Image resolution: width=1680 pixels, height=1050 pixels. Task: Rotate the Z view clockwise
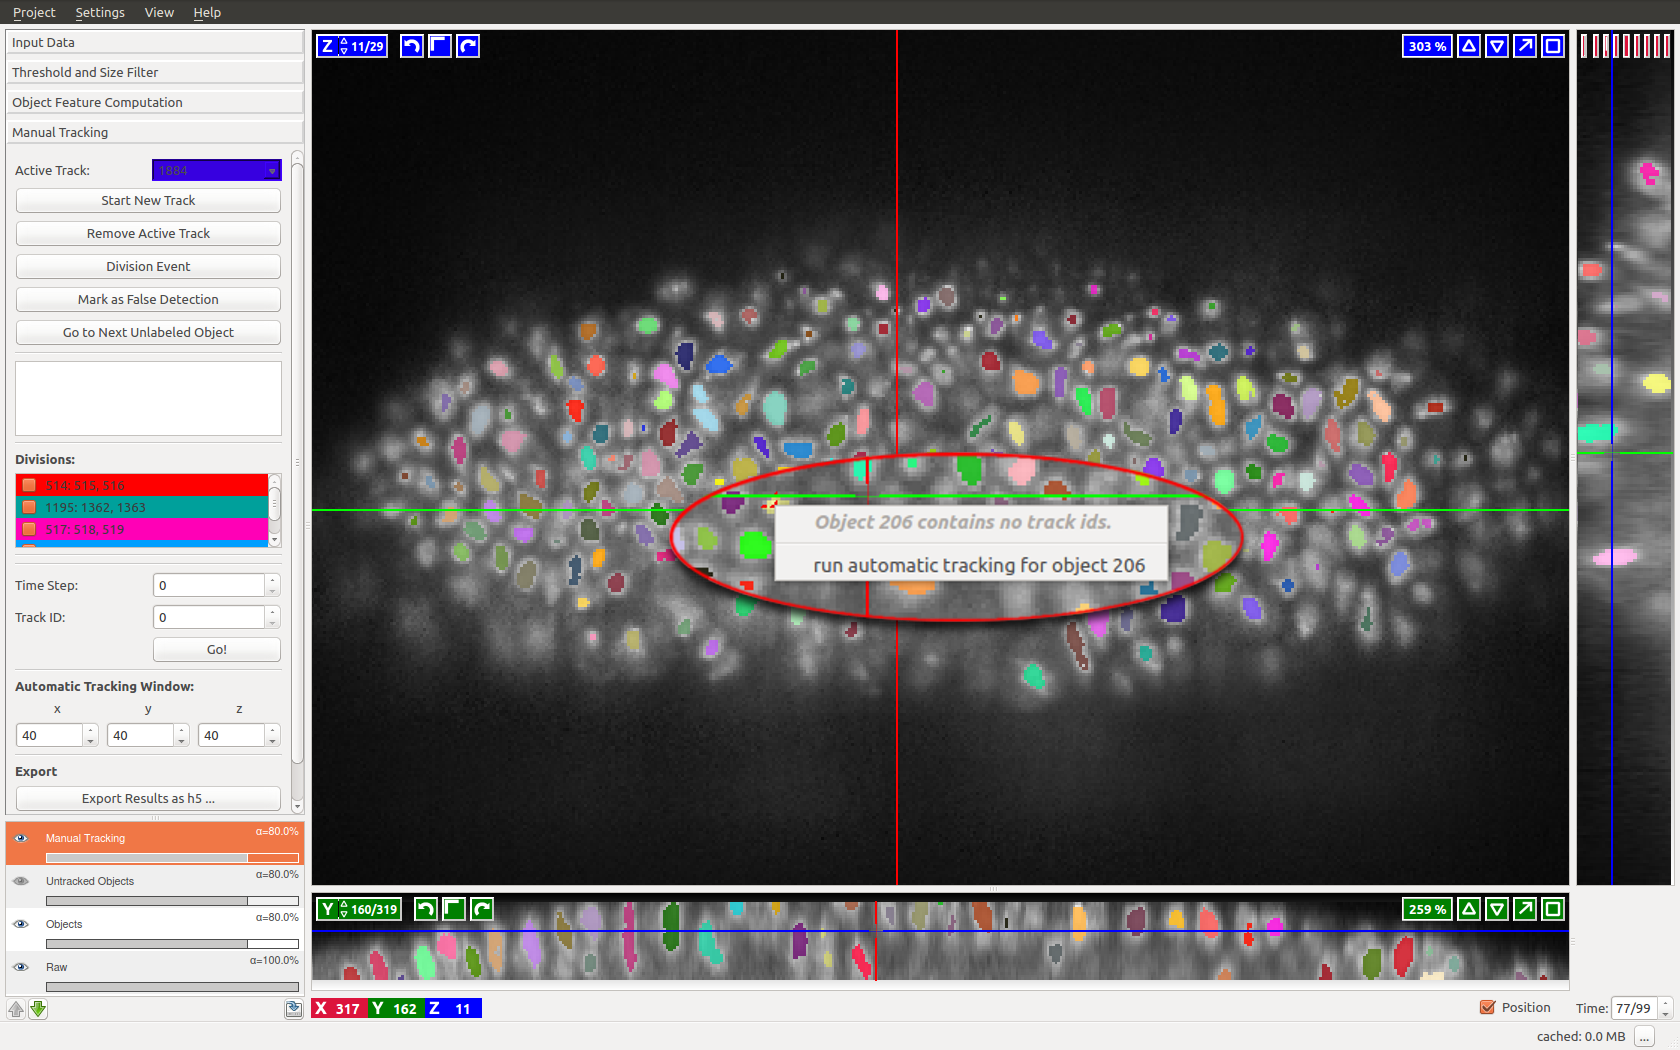(x=468, y=46)
